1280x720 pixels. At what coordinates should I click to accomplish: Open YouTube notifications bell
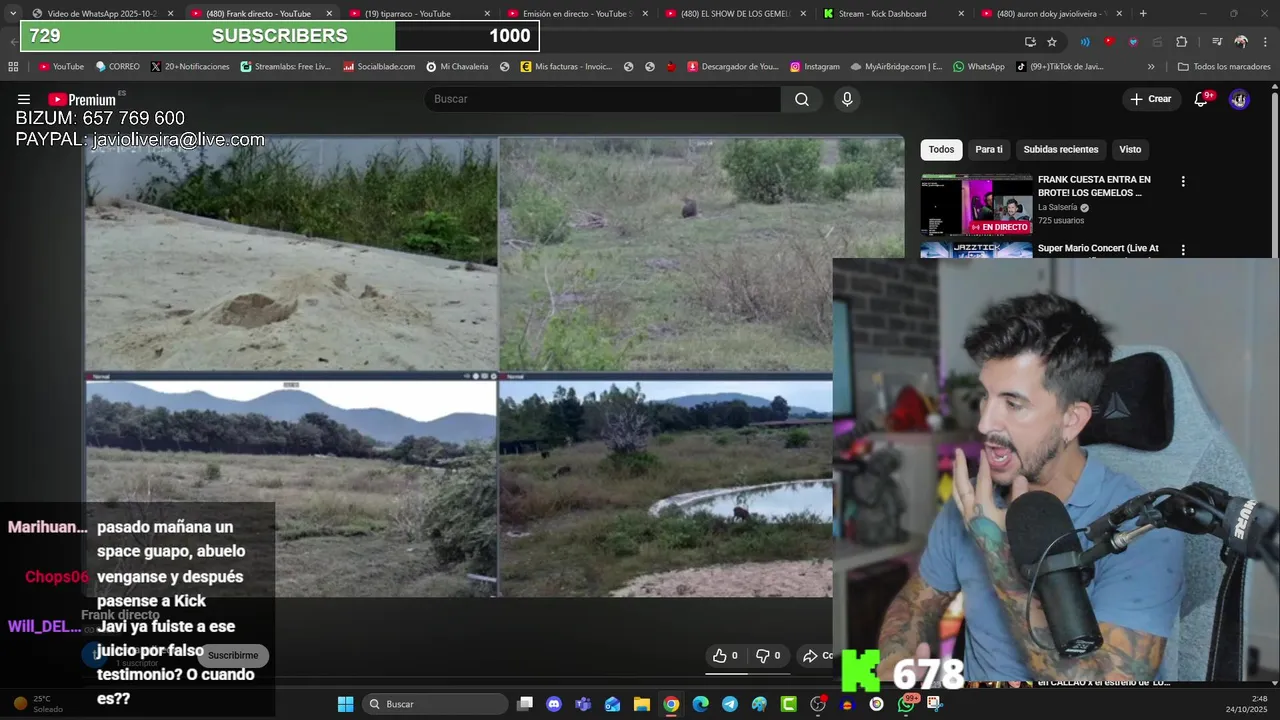(1202, 99)
